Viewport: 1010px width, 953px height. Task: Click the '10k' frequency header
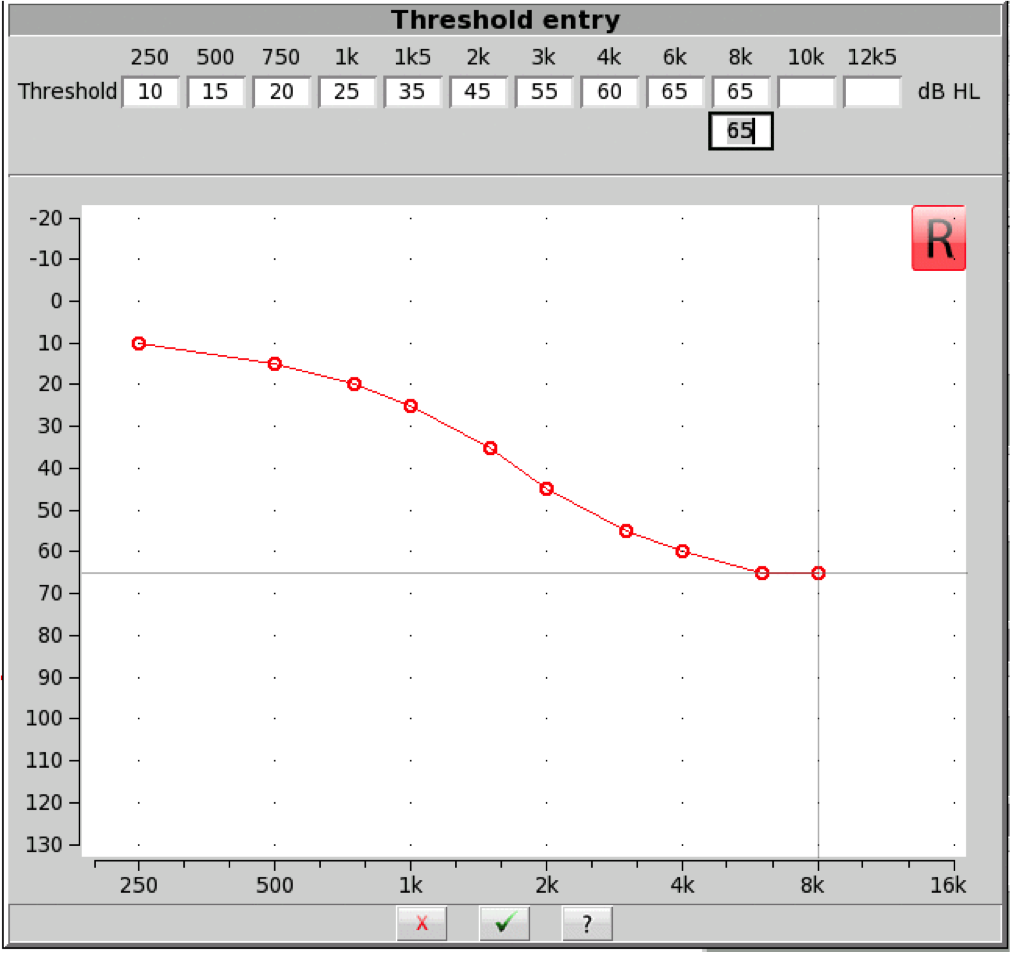806,57
